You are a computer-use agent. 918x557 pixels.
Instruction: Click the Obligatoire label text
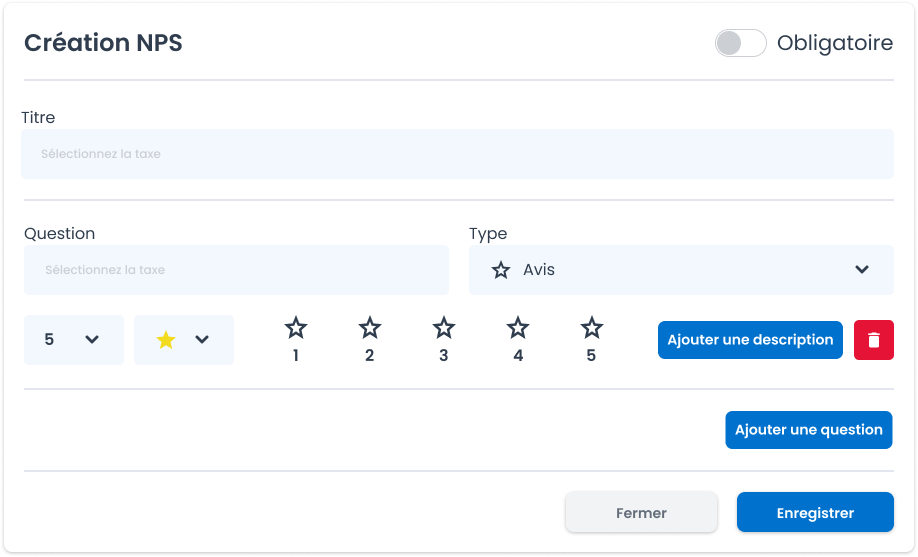(x=834, y=43)
